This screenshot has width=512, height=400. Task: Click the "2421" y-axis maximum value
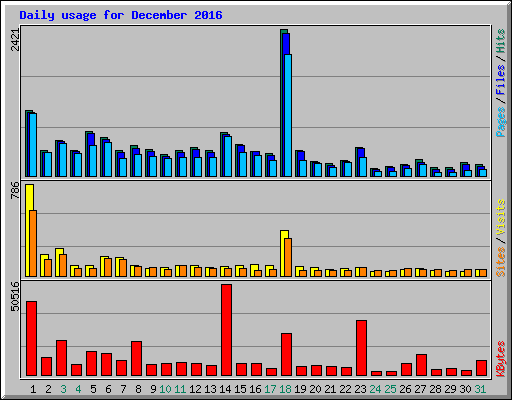(15, 40)
